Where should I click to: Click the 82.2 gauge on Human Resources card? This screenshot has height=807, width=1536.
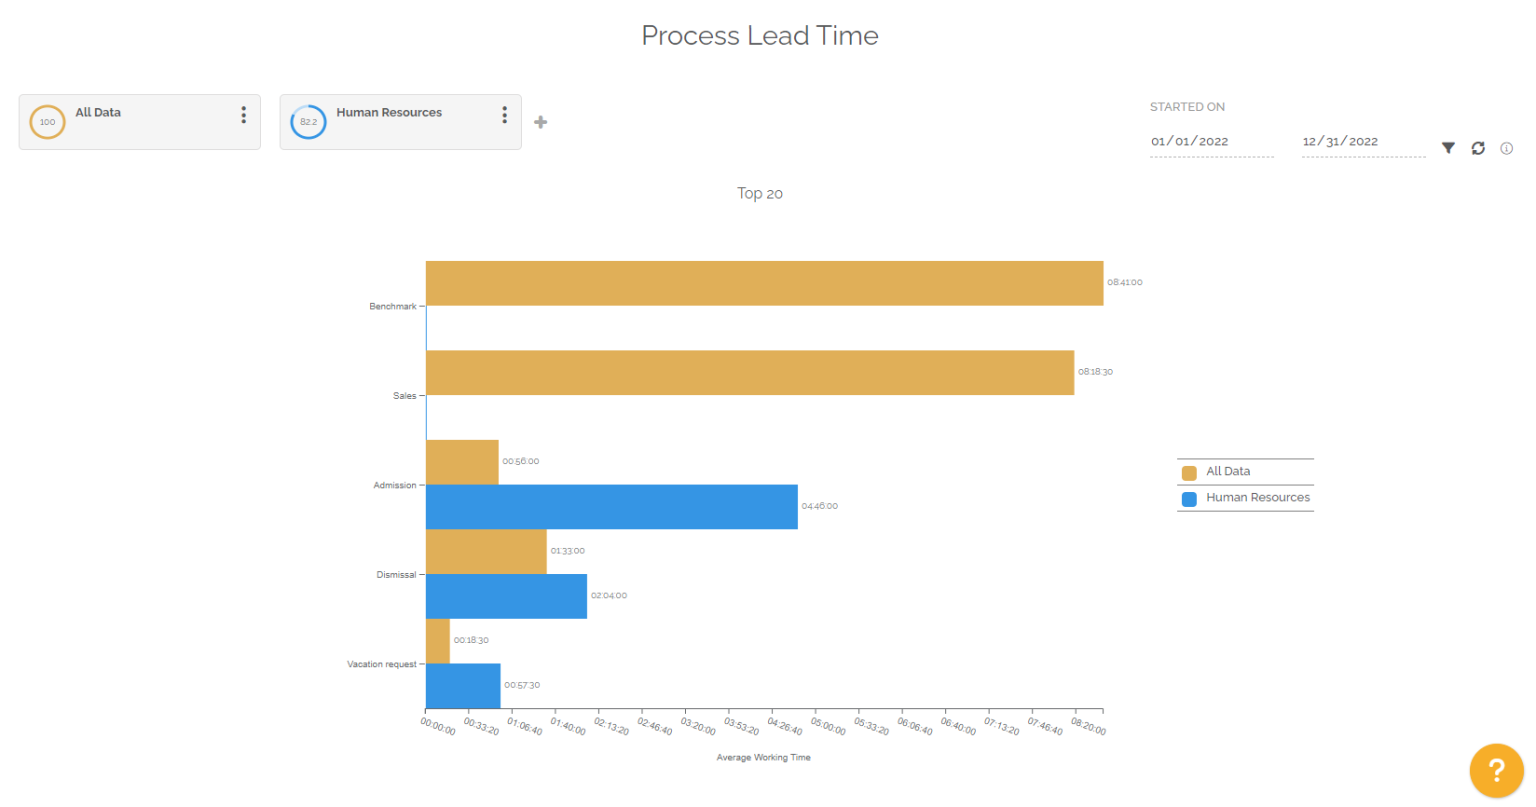(x=308, y=121)
